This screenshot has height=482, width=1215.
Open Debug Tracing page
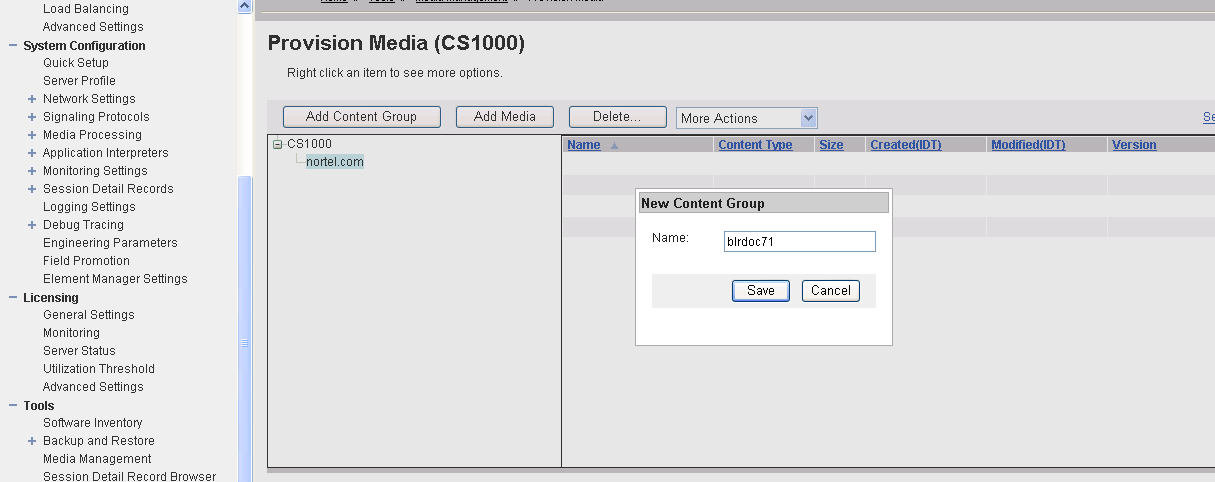pyautogui.click(x=83, y=225)
